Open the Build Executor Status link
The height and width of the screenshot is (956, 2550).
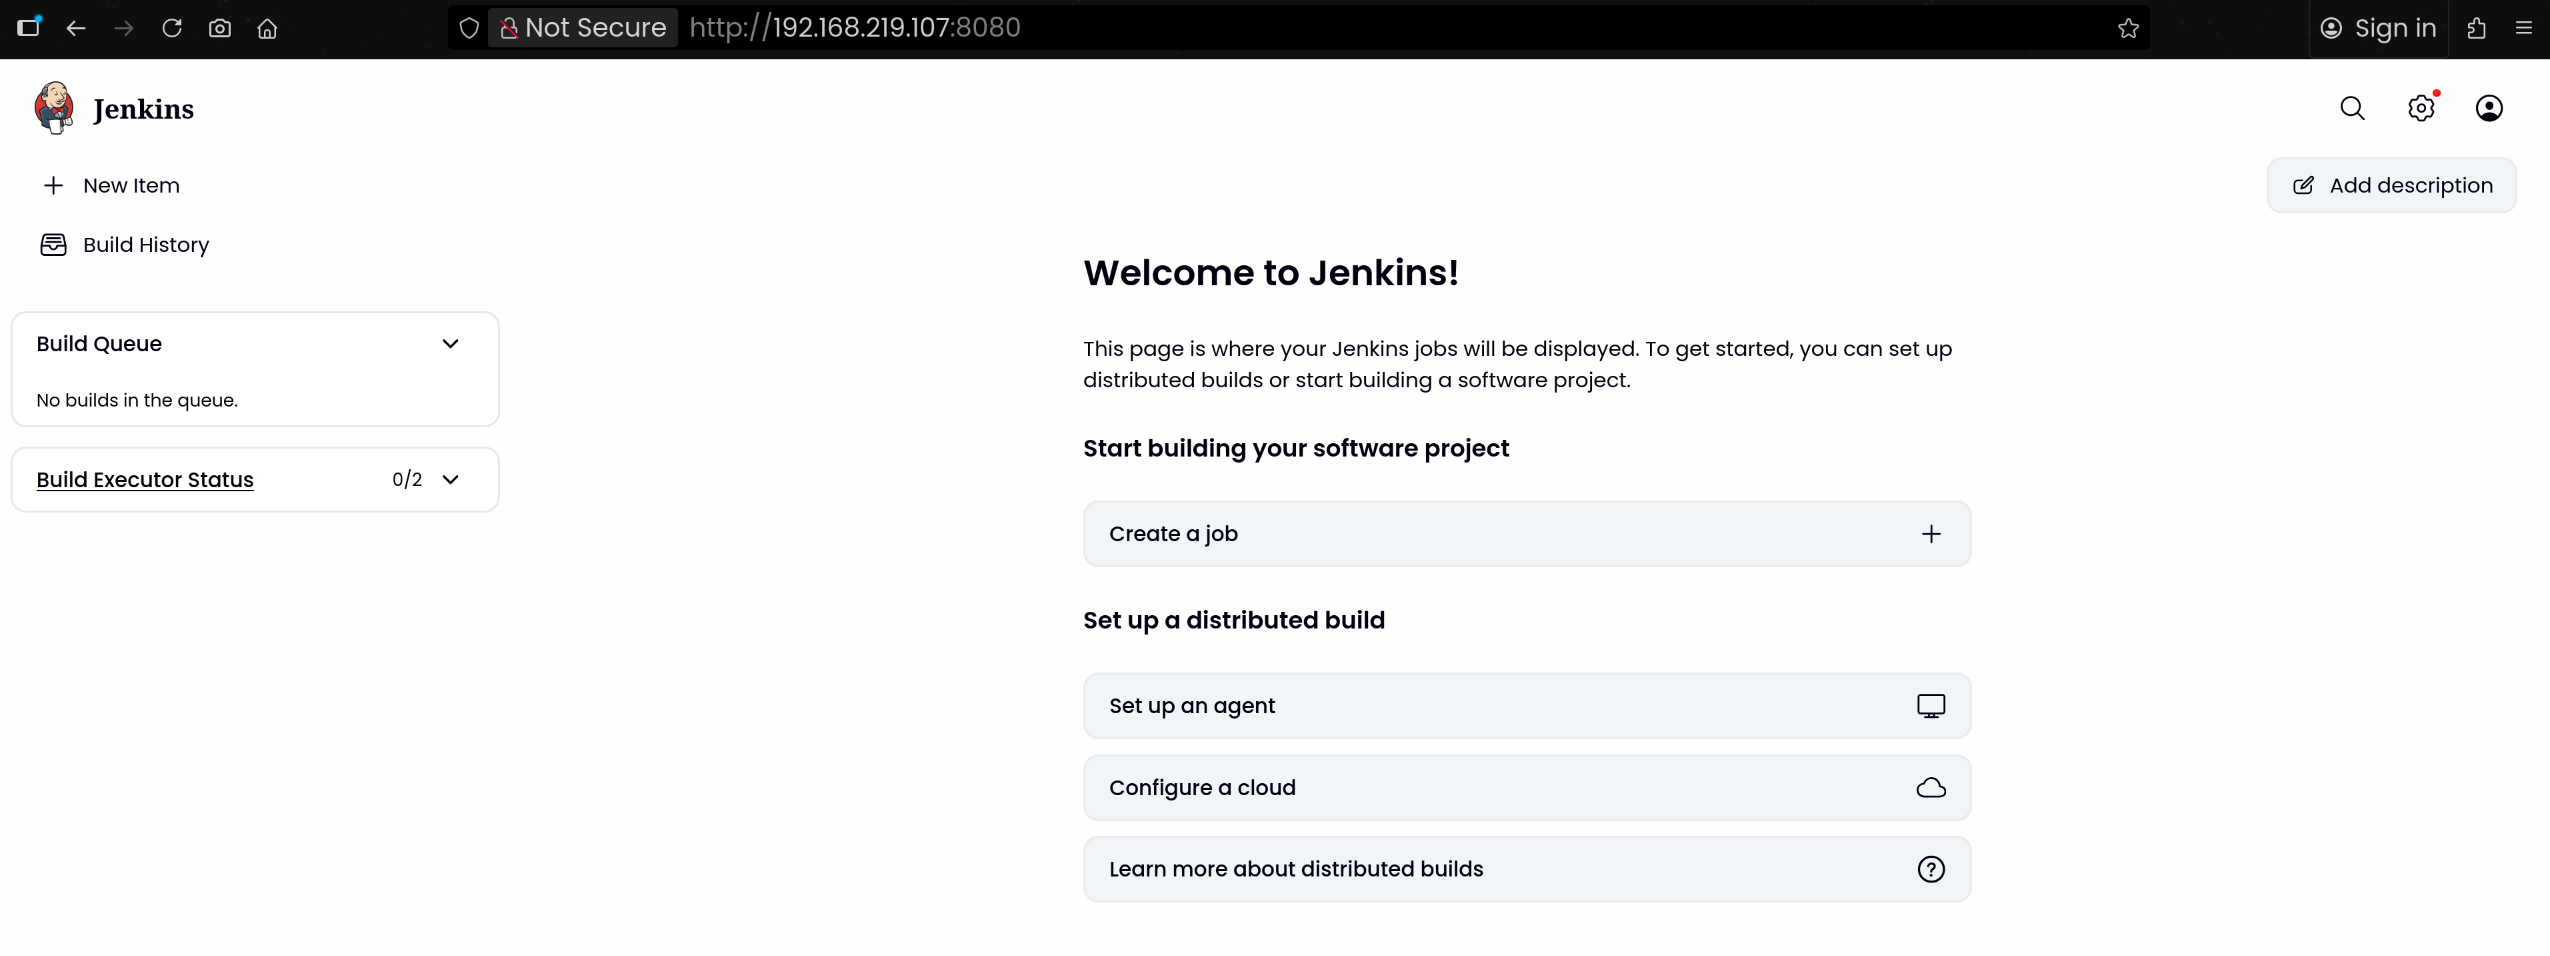[145, 480]
